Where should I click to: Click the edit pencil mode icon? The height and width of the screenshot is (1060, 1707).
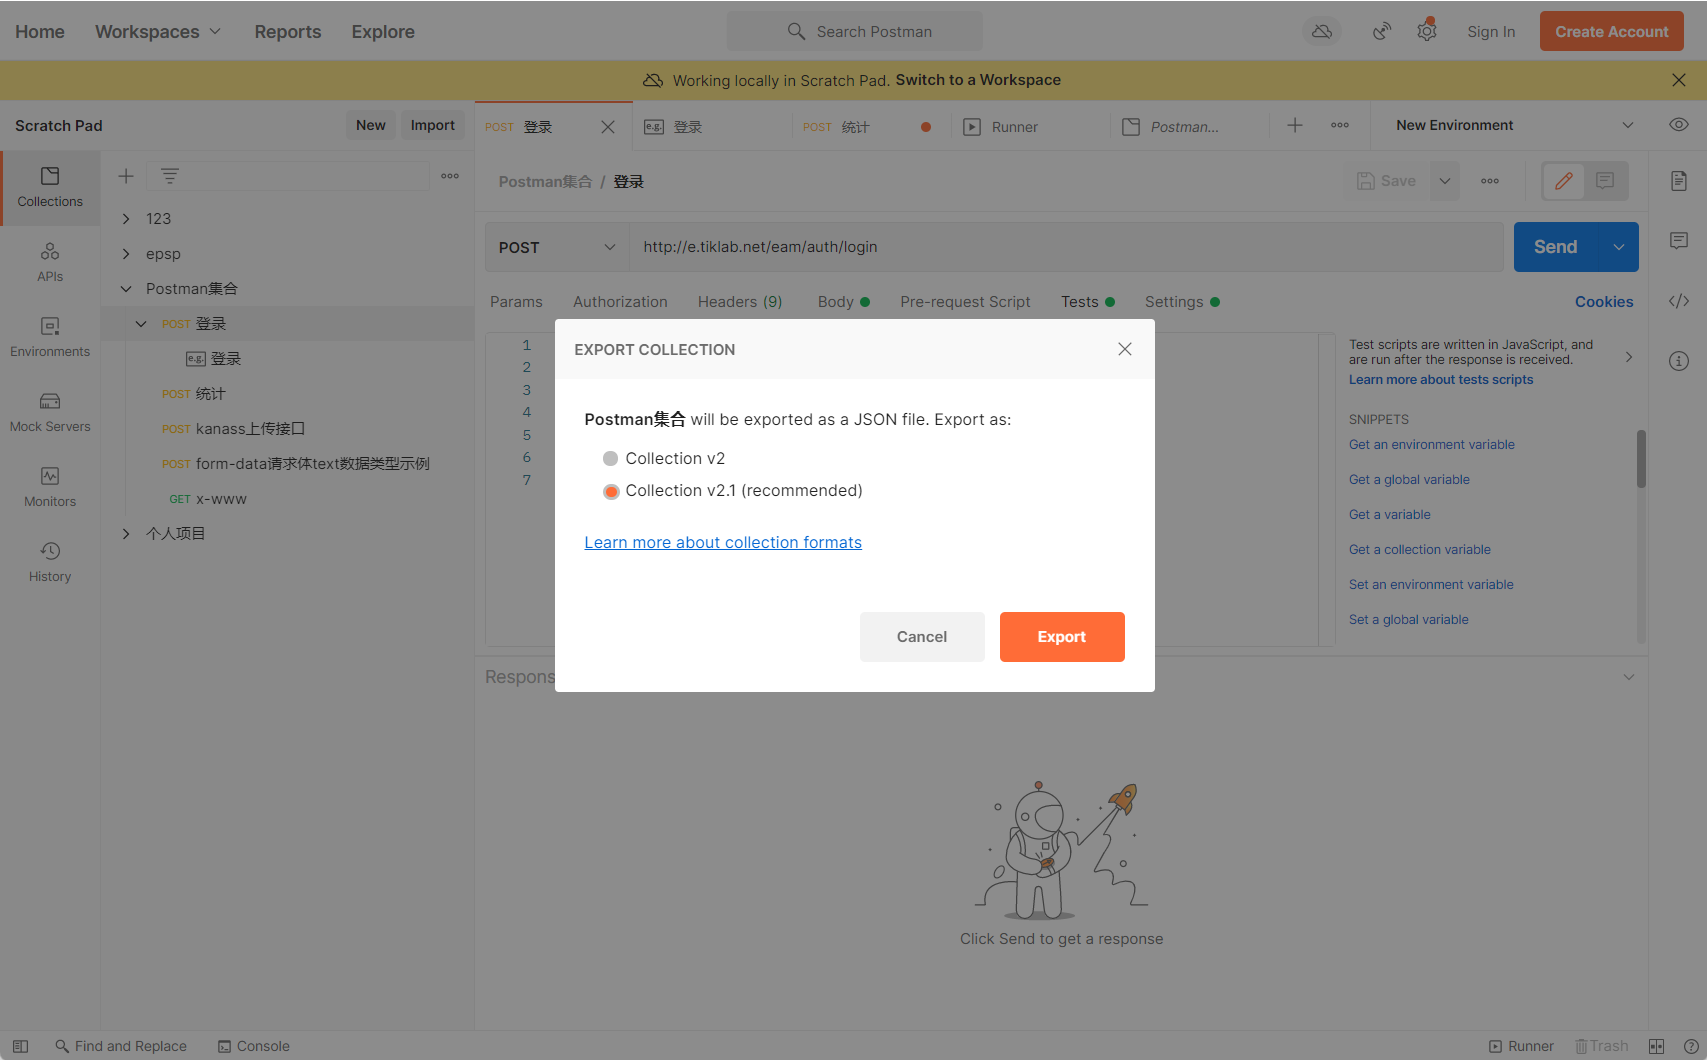tap(1564, 181)
